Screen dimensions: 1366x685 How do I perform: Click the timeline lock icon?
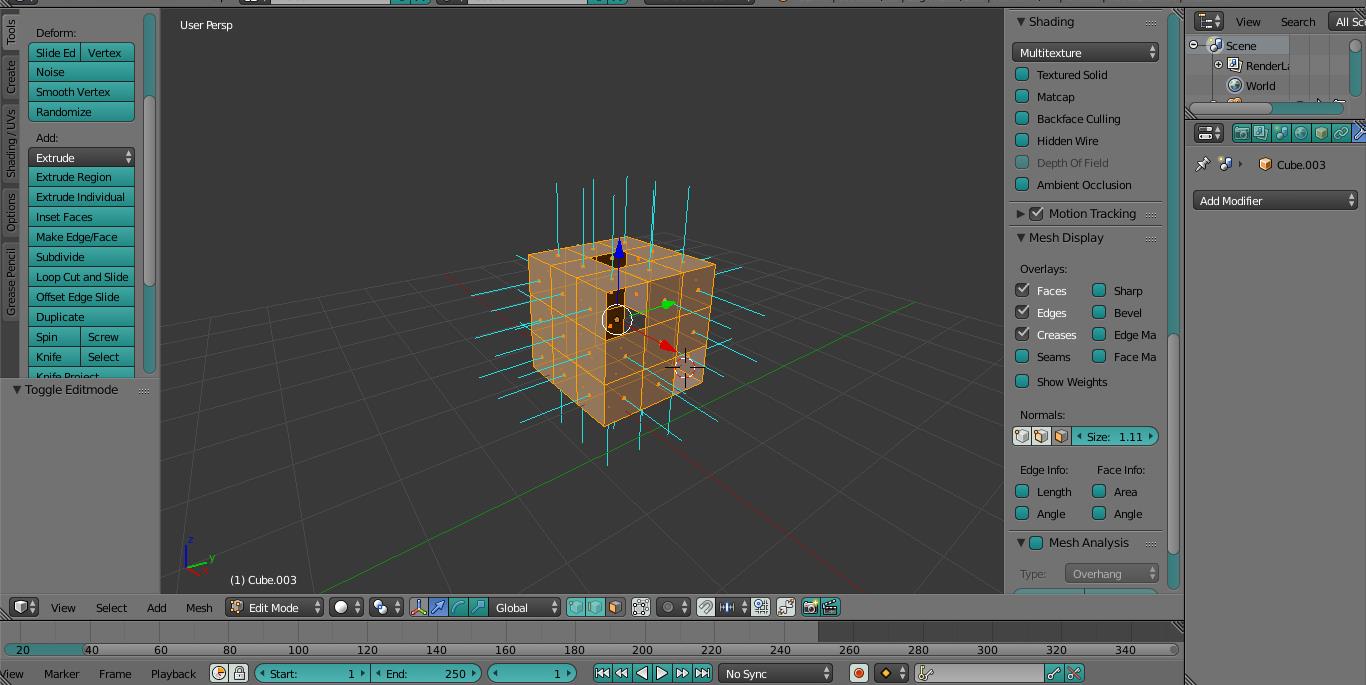point(239,674)
